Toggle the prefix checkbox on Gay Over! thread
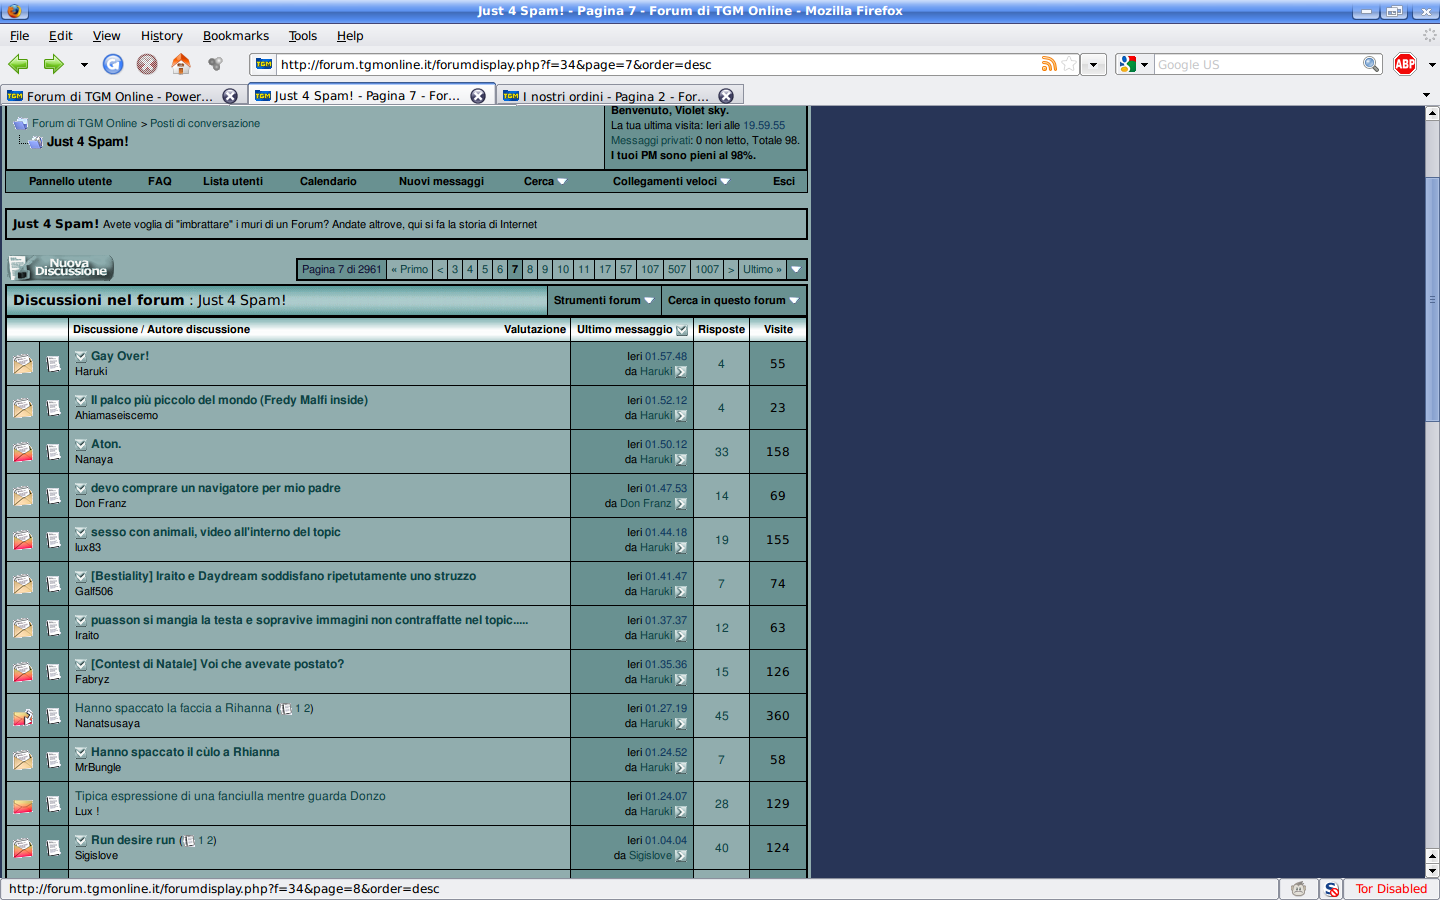The height and width of the screenshot is (900, 1440). pos(81,356)
